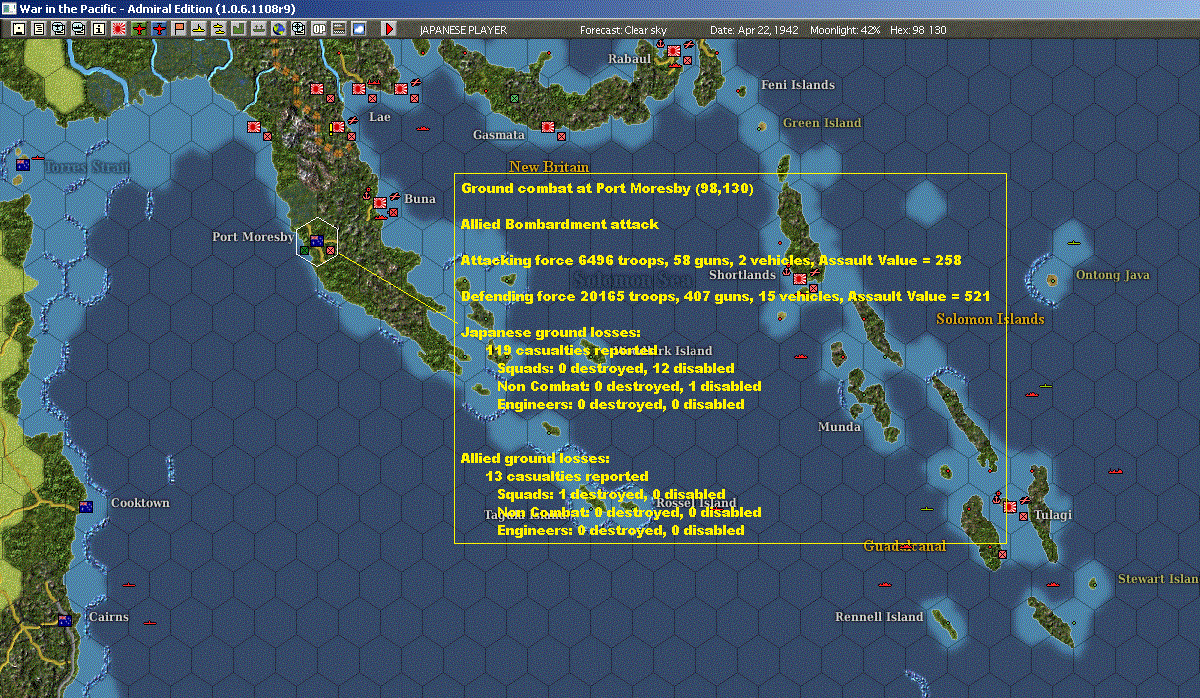Click the red play arrow end turn icon
The width and height of the screenshot is (1200, 698).
389,29
